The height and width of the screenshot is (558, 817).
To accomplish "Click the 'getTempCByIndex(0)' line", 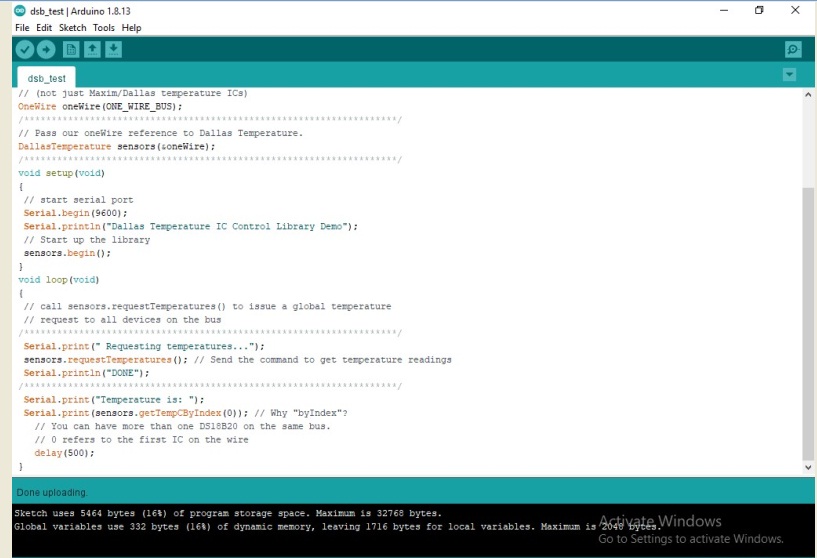I will (136, 413).
